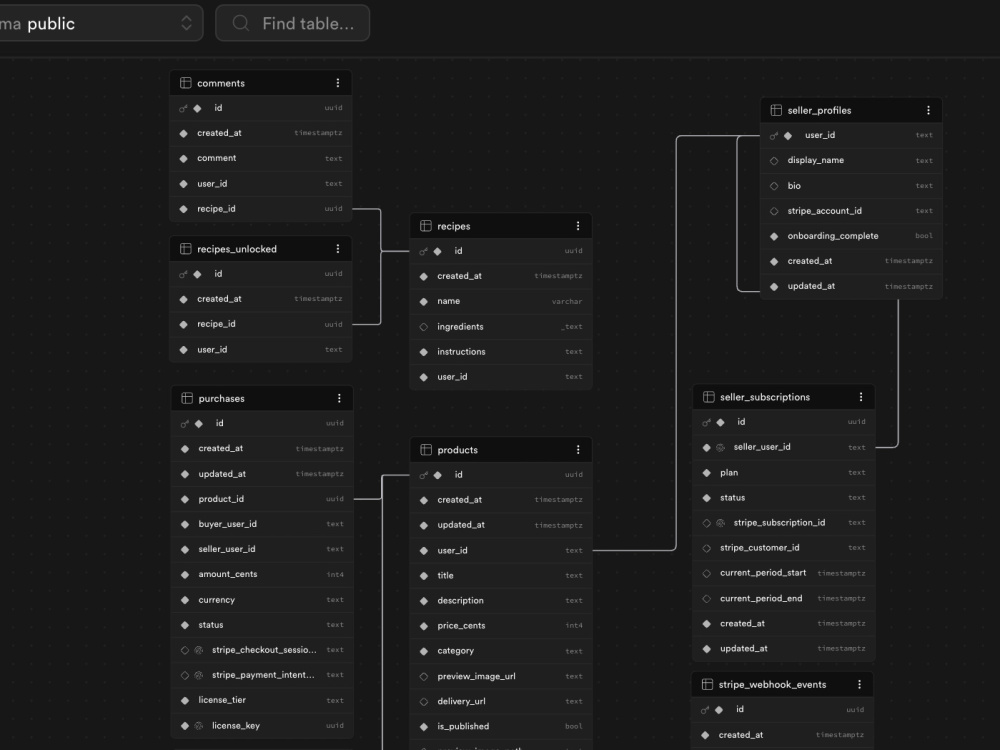Click the comment column in comments
1000x750 pixels.
(x=261, y=158)
